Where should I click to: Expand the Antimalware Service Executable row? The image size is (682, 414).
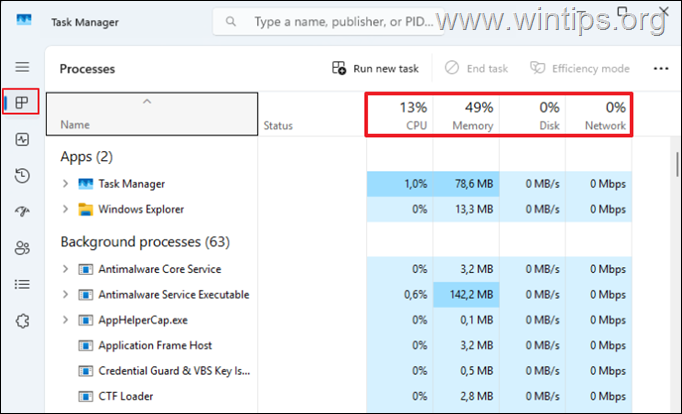click(x=65, y=294)
